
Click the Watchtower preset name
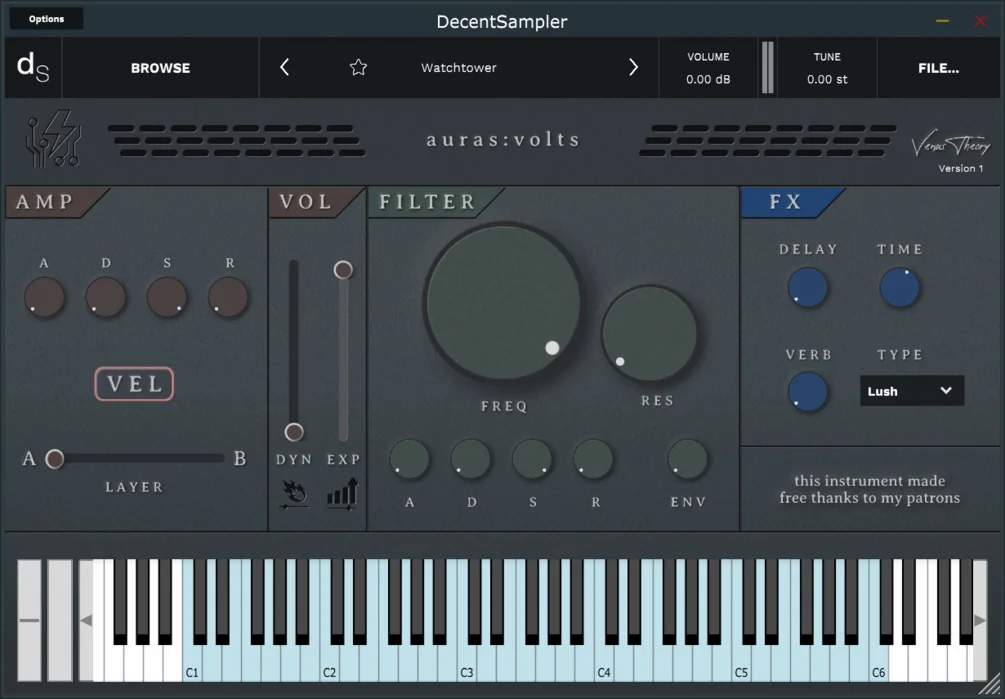click(459, 67)
